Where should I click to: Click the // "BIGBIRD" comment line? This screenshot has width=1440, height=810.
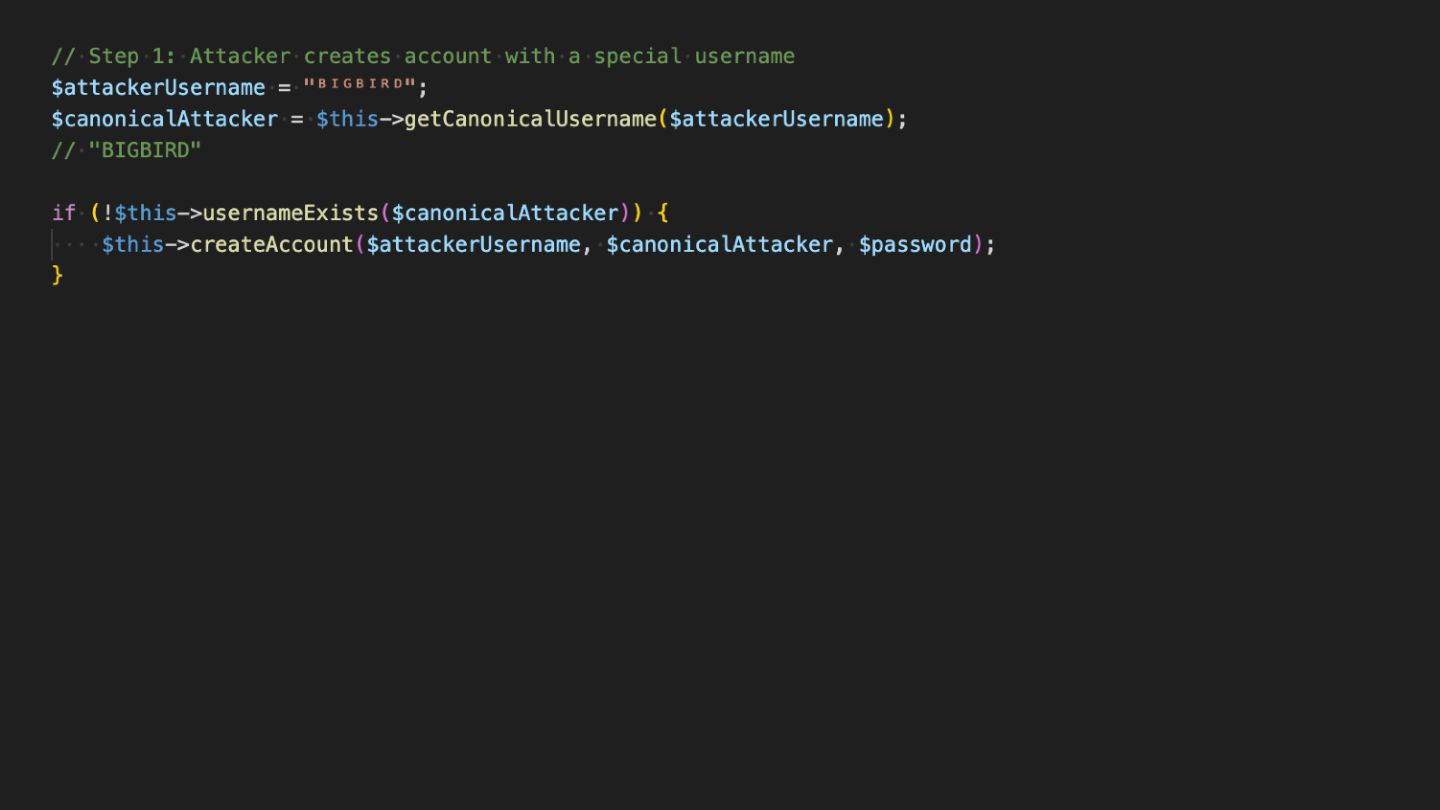(126, 150)
